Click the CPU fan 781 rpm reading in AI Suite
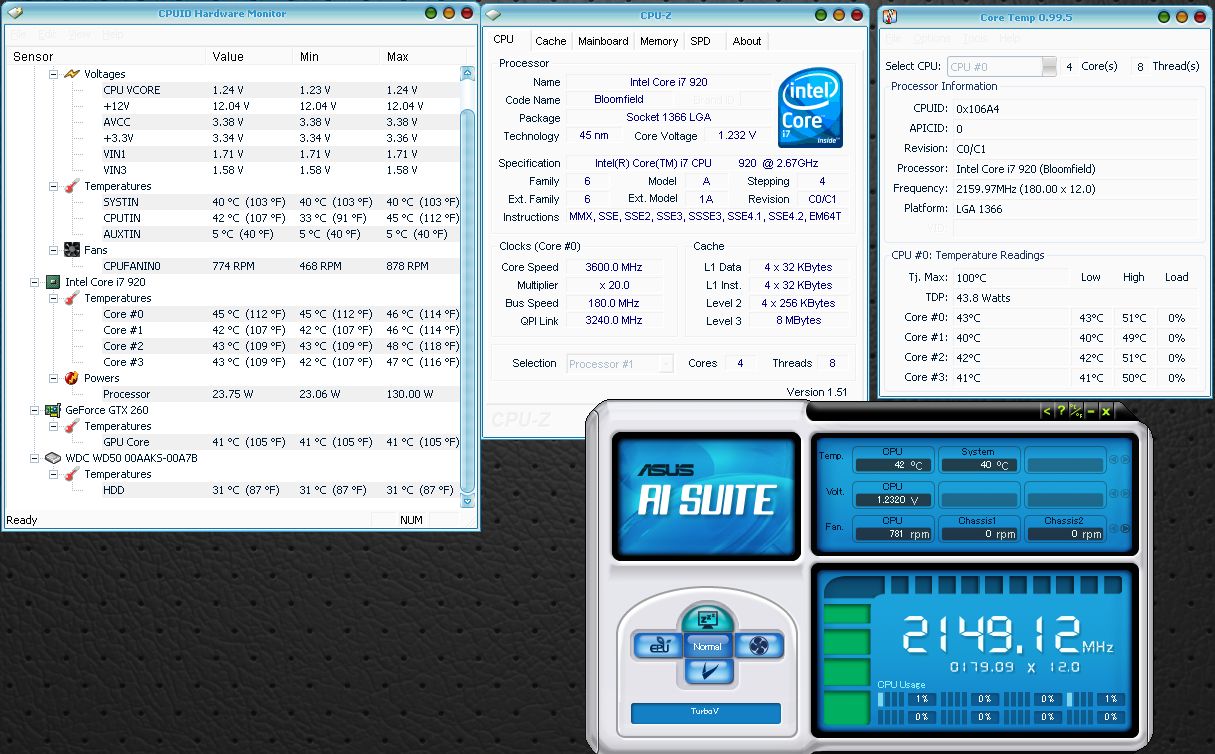Viewport: 1215px width, 754px height. point(892,534)
